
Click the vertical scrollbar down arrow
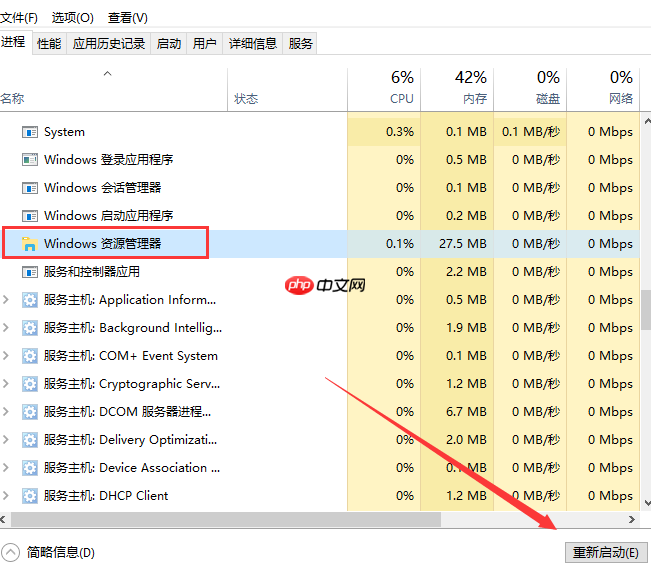coord(647,503)
